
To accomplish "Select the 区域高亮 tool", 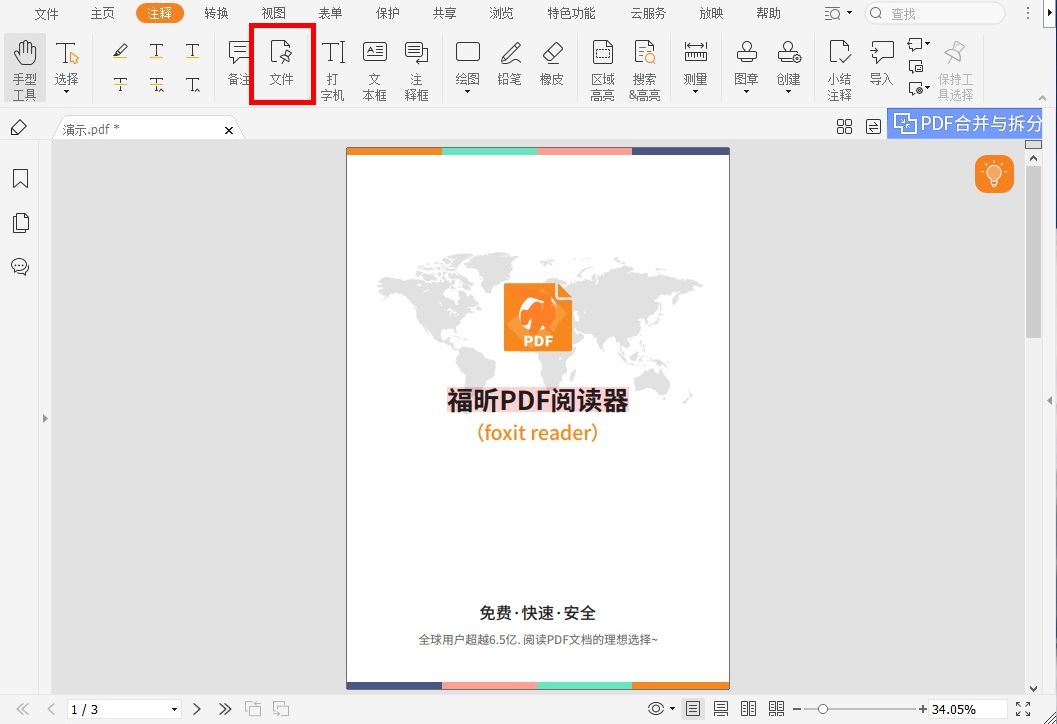I will pos(601,66).
